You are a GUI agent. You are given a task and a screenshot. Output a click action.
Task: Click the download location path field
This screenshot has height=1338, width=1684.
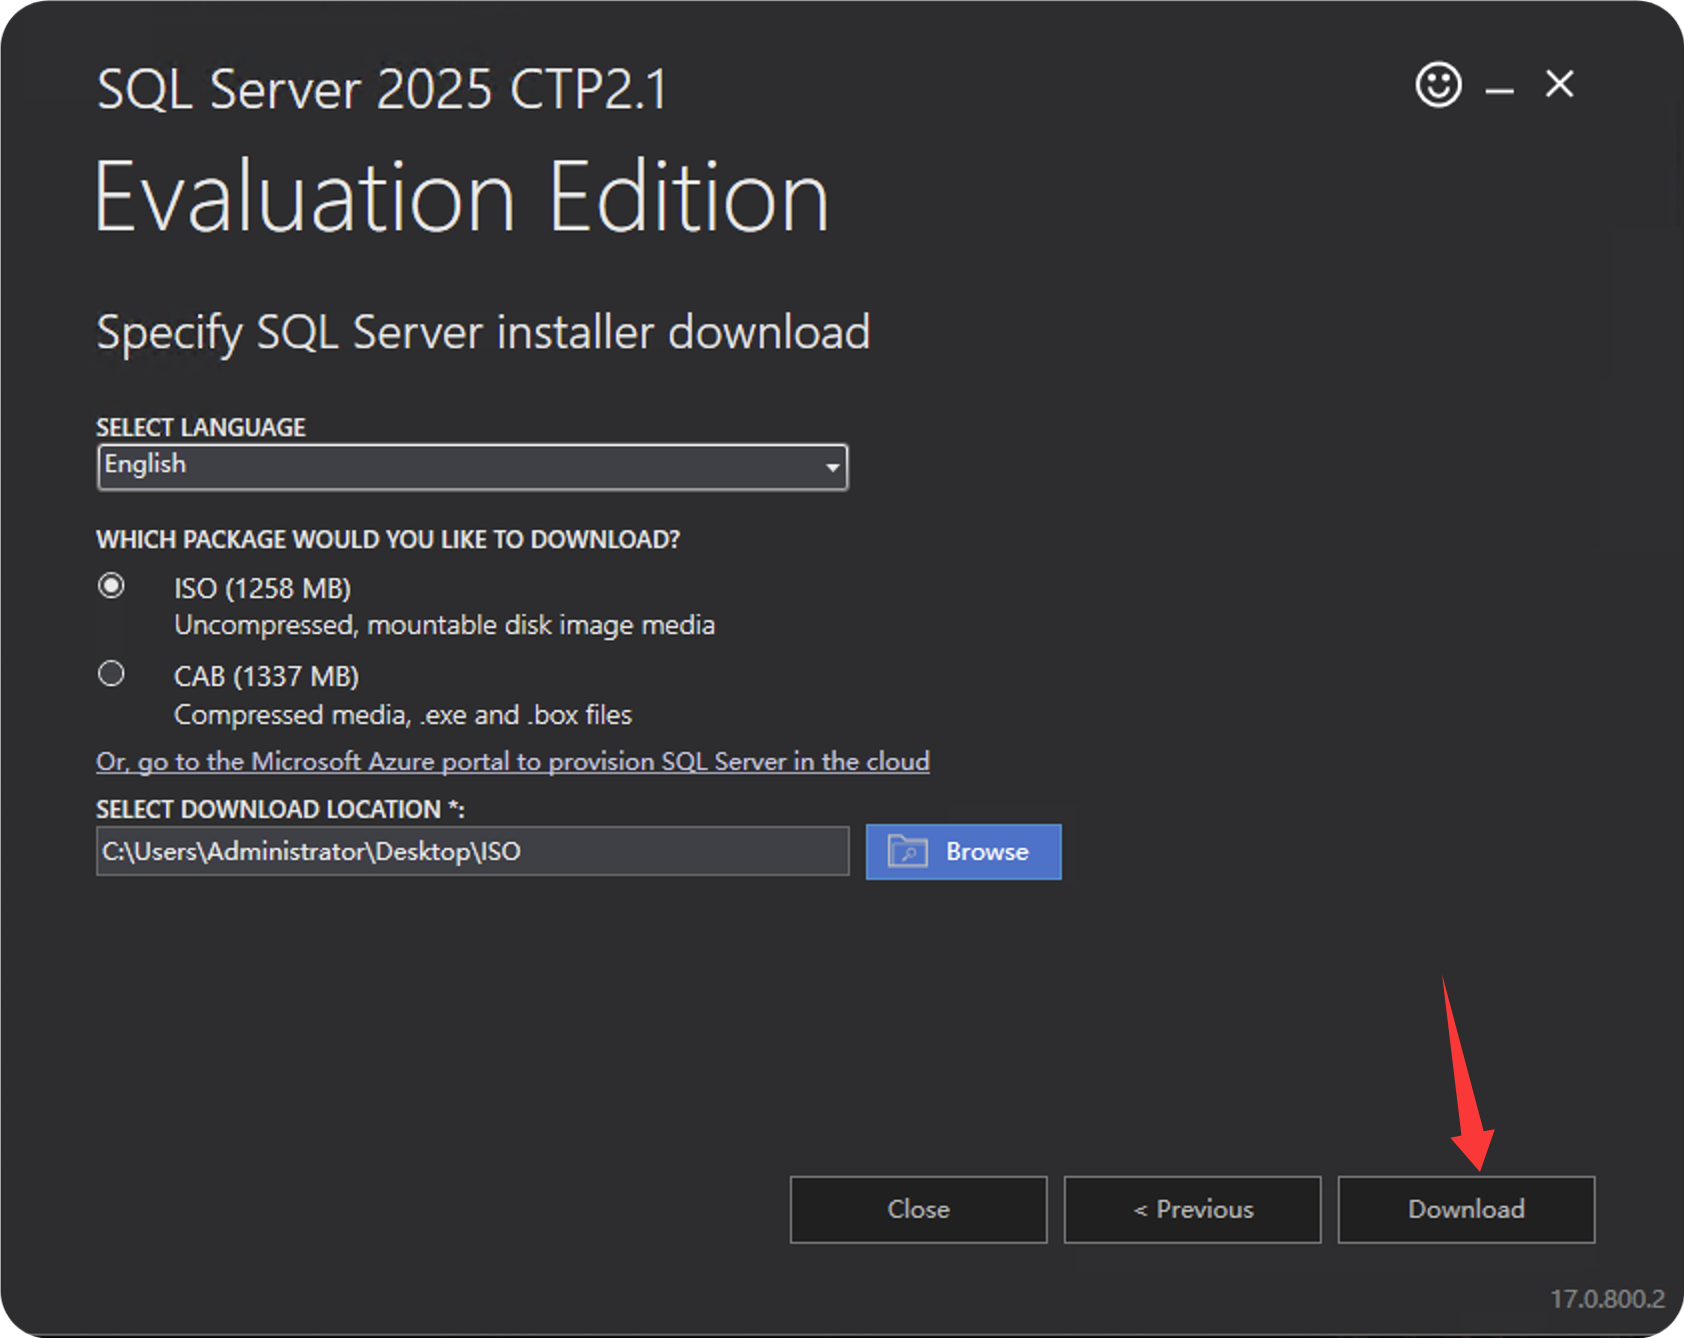point(472,851)
